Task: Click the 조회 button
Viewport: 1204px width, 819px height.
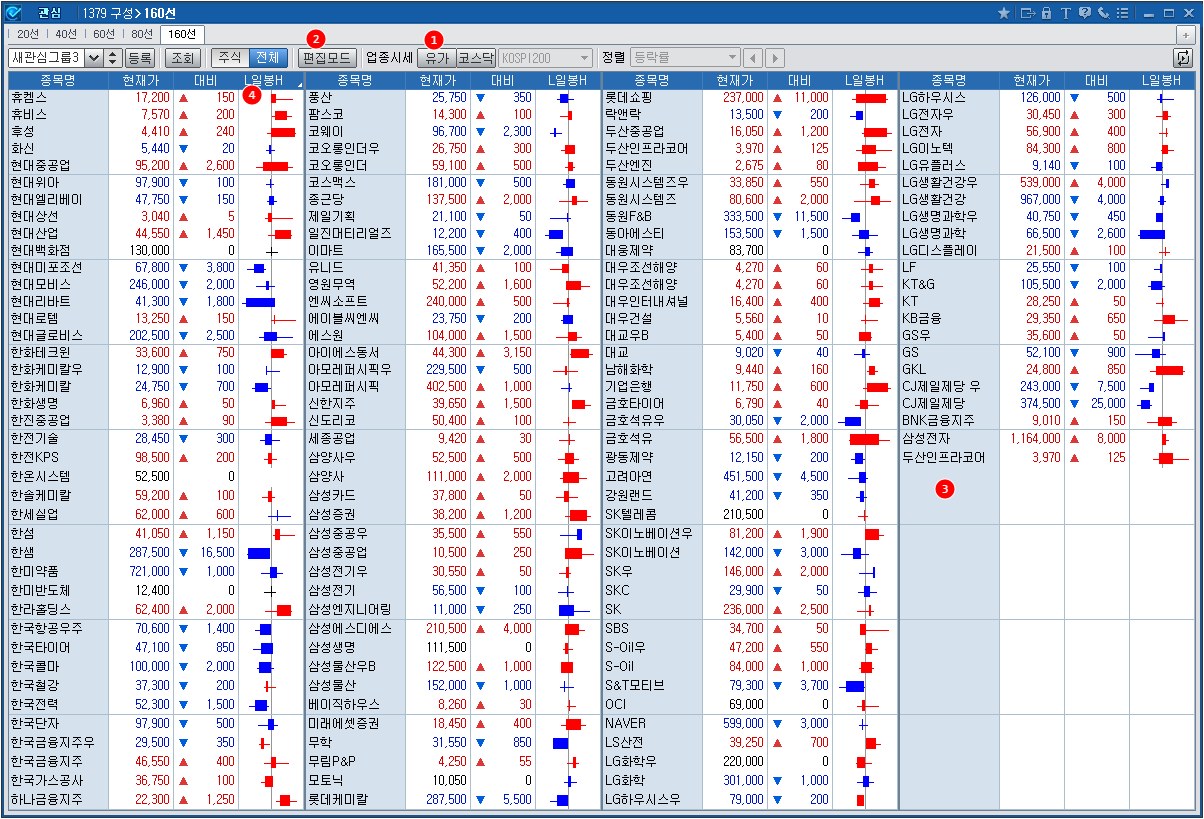Action: click(x=181, y=58)
